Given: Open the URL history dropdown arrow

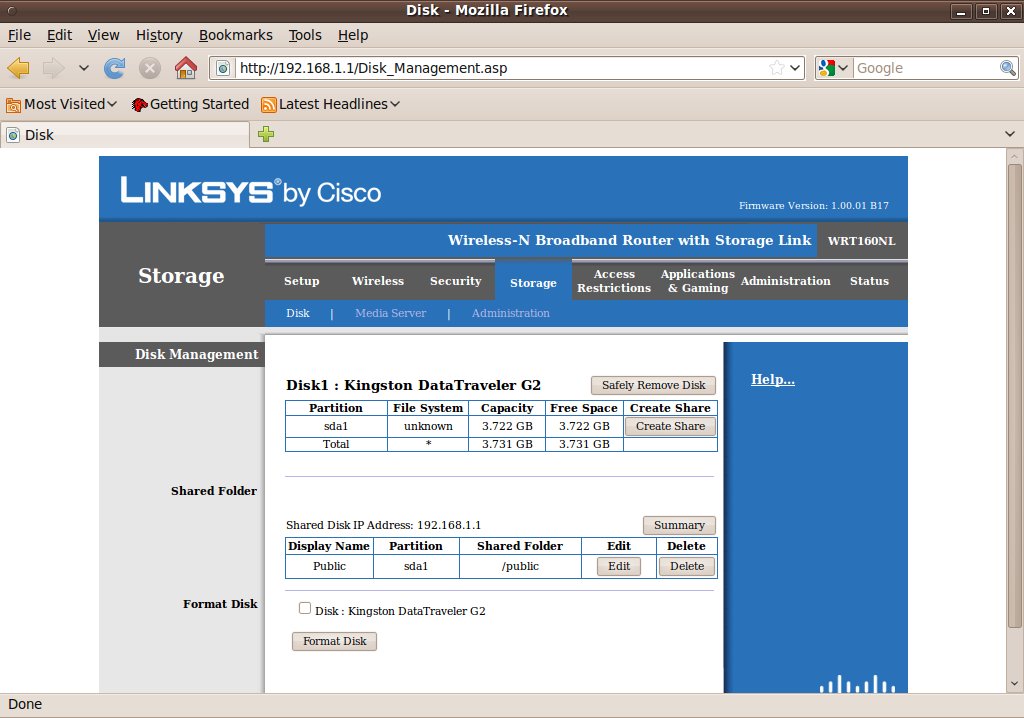Looking at the screenshot, I should point(796,68).
